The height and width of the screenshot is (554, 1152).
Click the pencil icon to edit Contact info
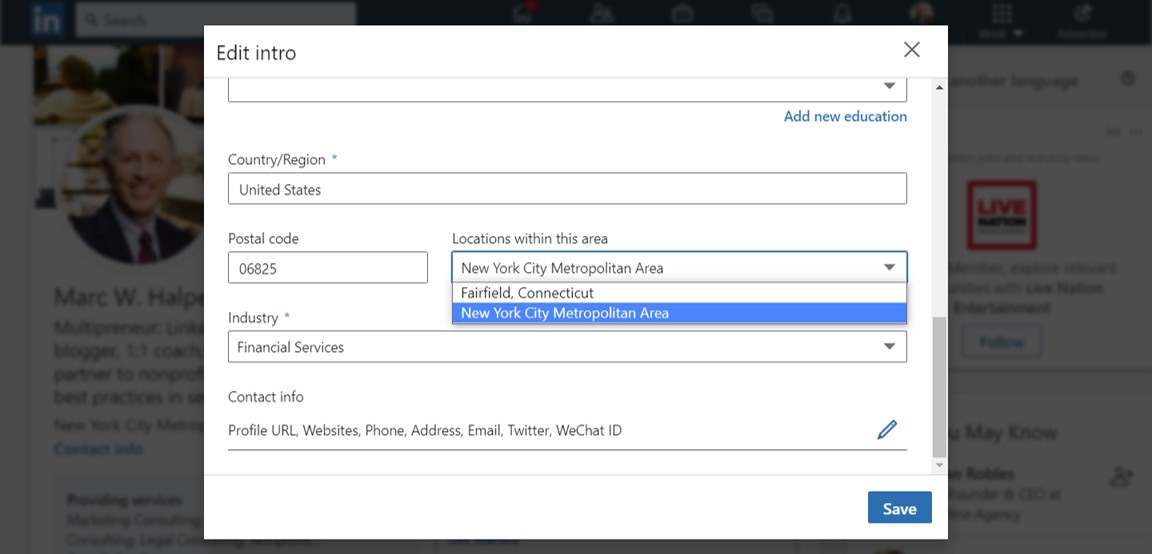886,430
